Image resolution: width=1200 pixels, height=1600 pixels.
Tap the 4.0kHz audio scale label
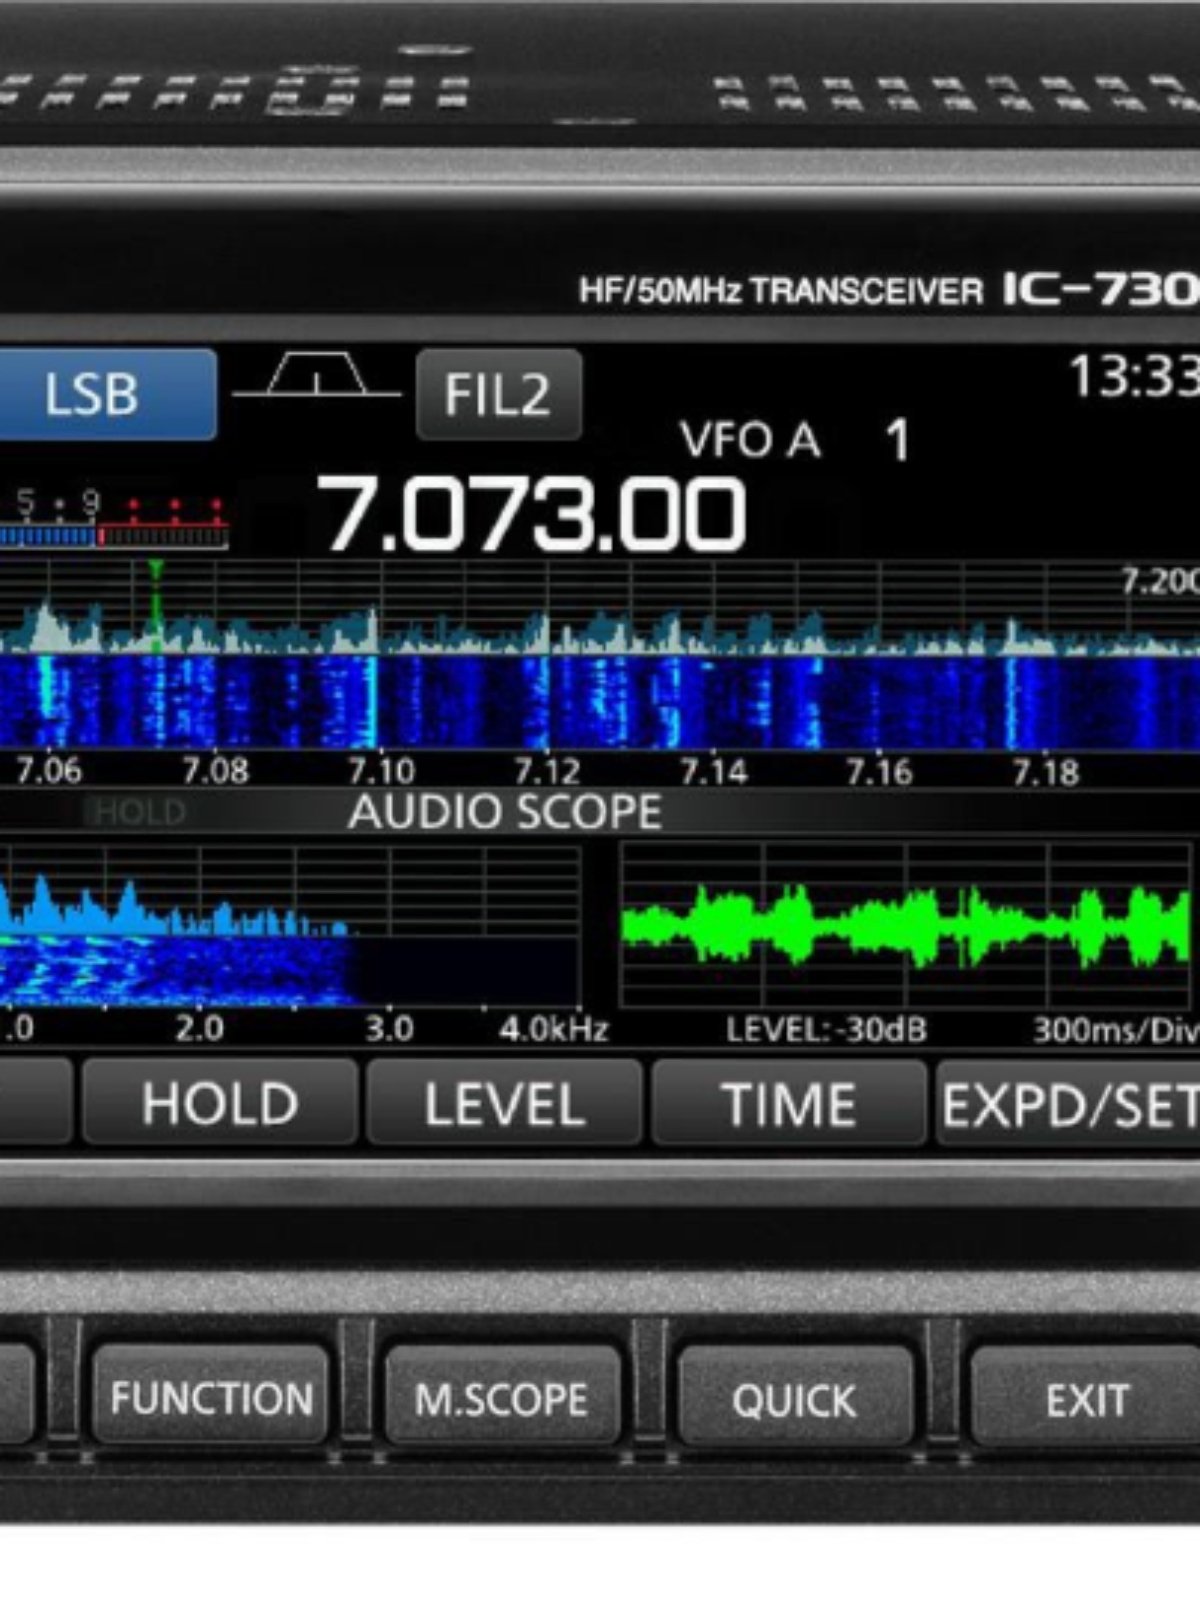point(553,1029)
